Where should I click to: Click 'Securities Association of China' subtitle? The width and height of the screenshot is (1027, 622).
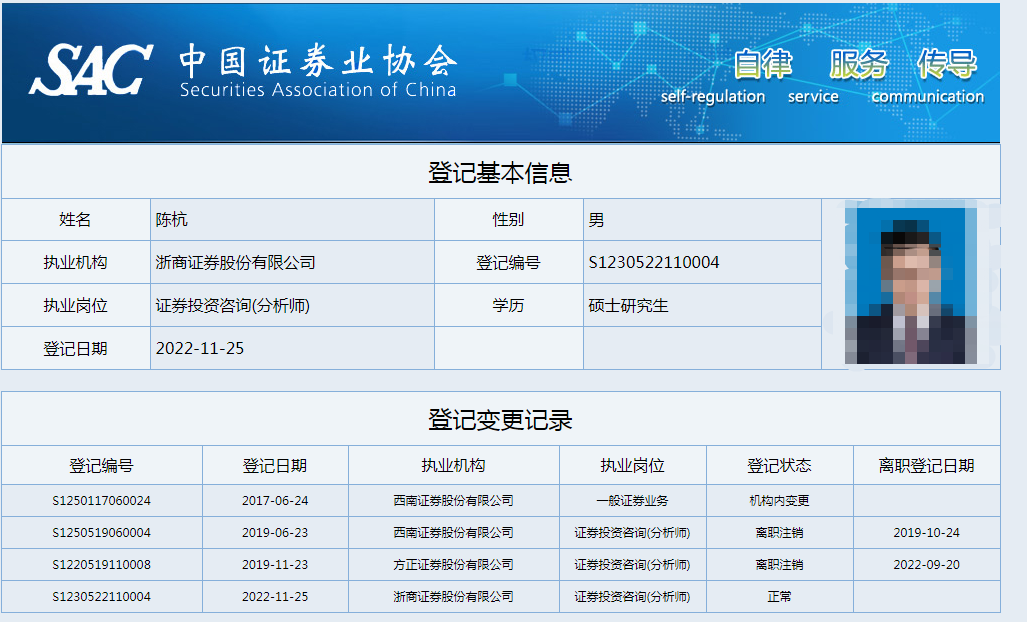(x=318, y=90)
